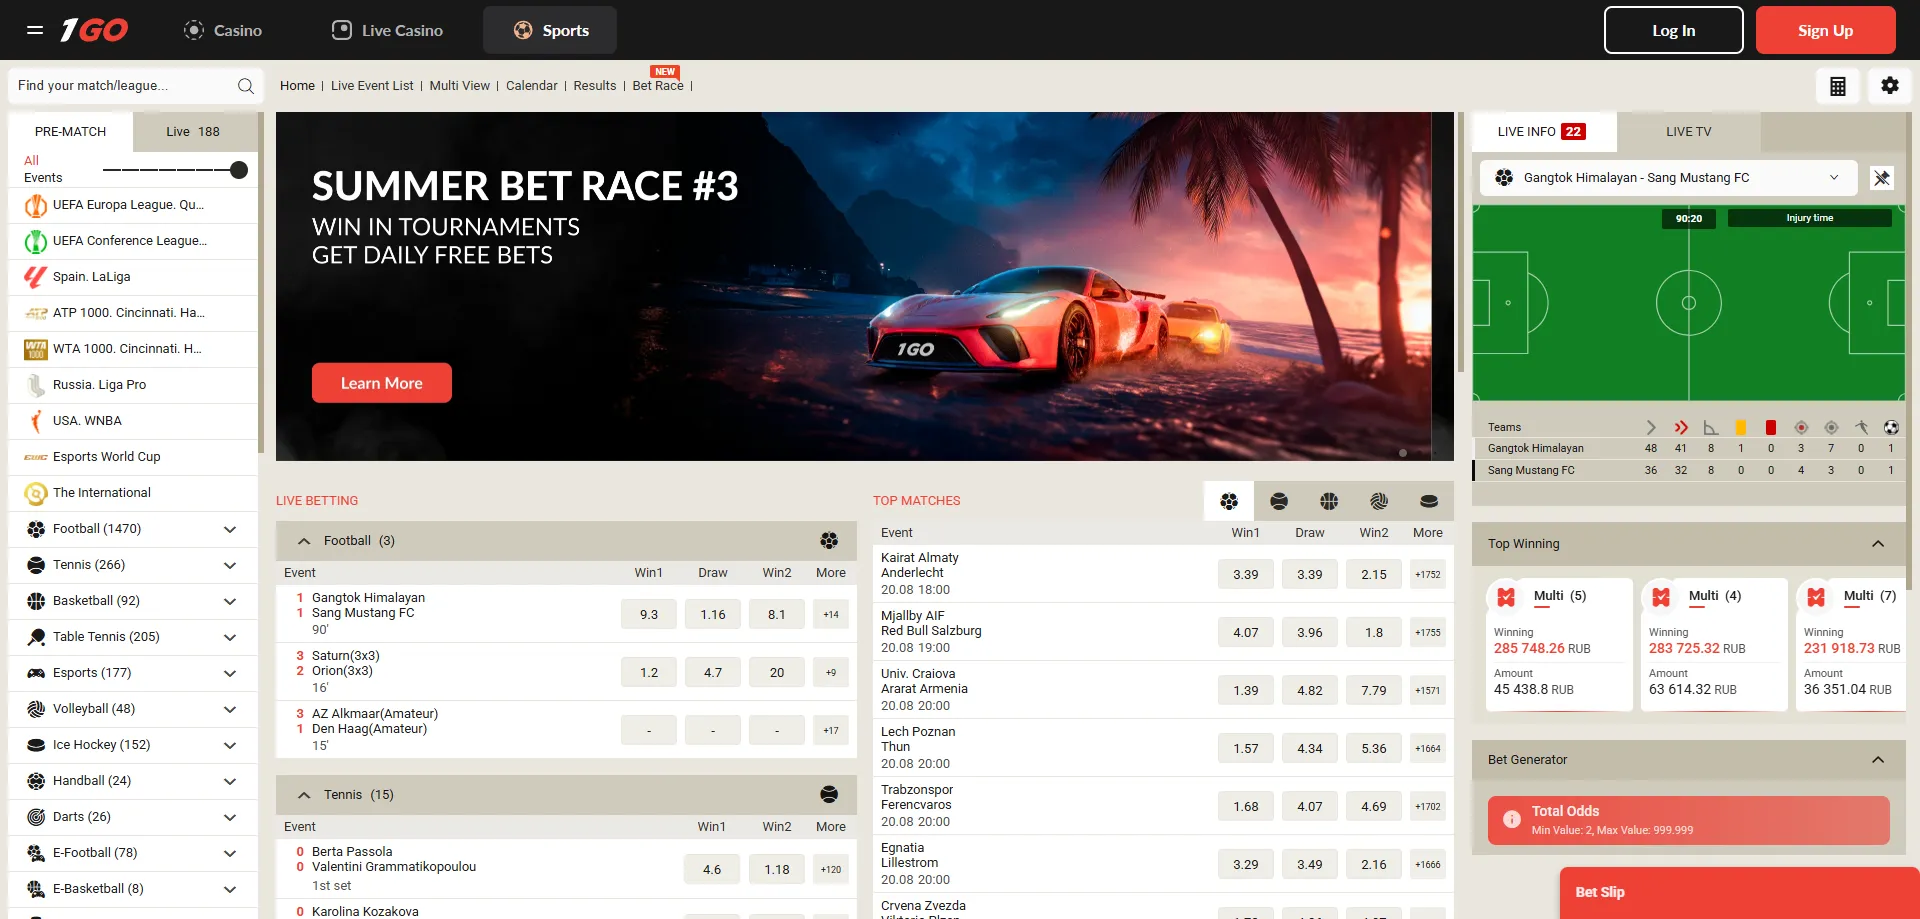Select the LIVE INFO tab
Viewport: 1920px width, 919px height.
pyautogui.click(x=1542, y=132)
